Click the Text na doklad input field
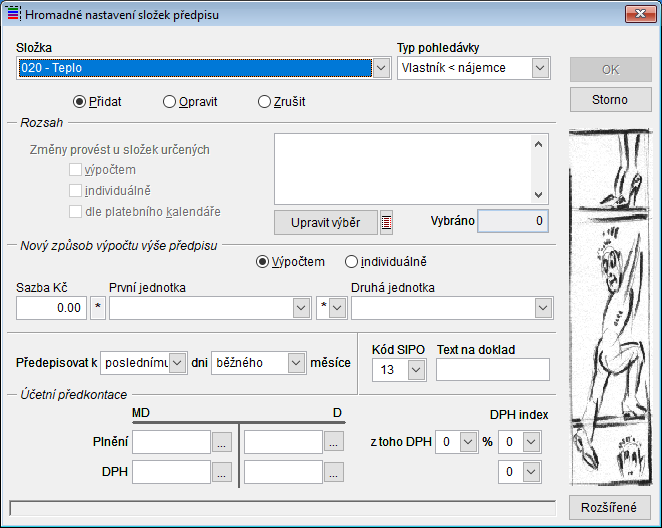This screenshot has width=662, height=528. (x=493, y=371)
